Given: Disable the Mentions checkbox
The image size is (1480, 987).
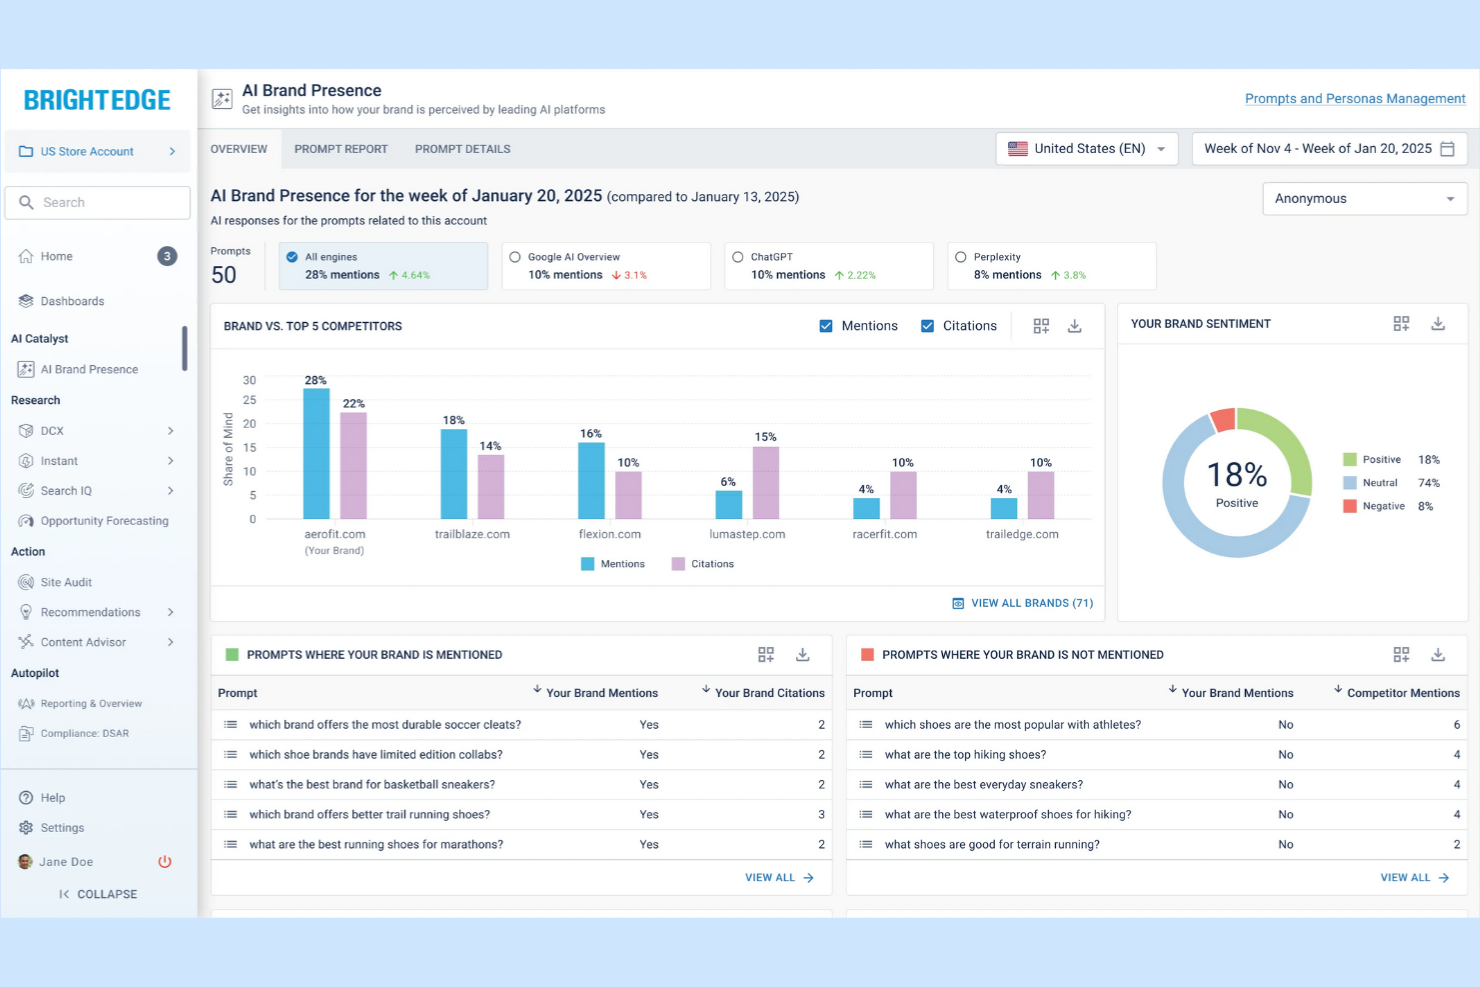Looking at the screenshot, I should tap(826, 325).
